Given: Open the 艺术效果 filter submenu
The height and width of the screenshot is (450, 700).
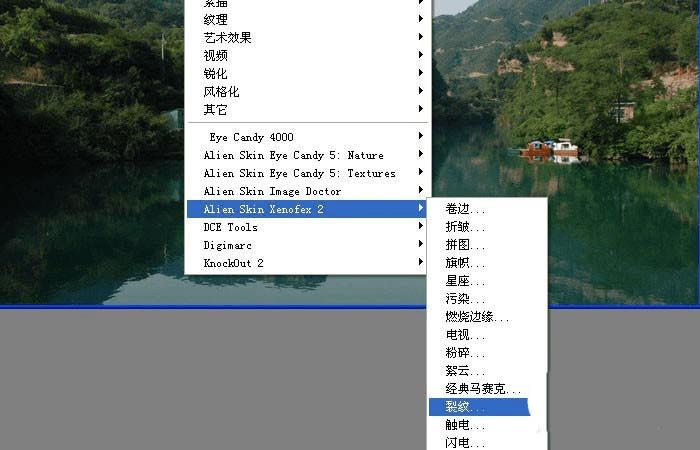Looking at the screenshot, I should pyautogui.click(x=307, y=38).
